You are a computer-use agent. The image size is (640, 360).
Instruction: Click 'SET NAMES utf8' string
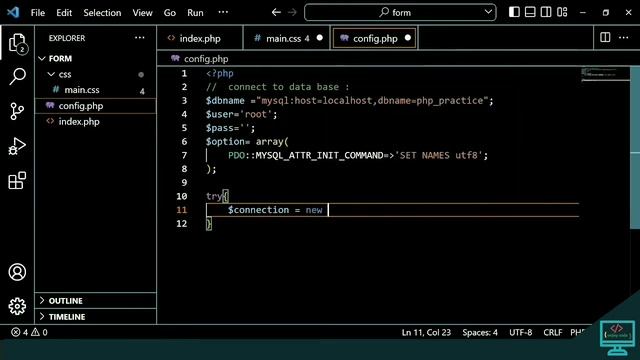439,155
